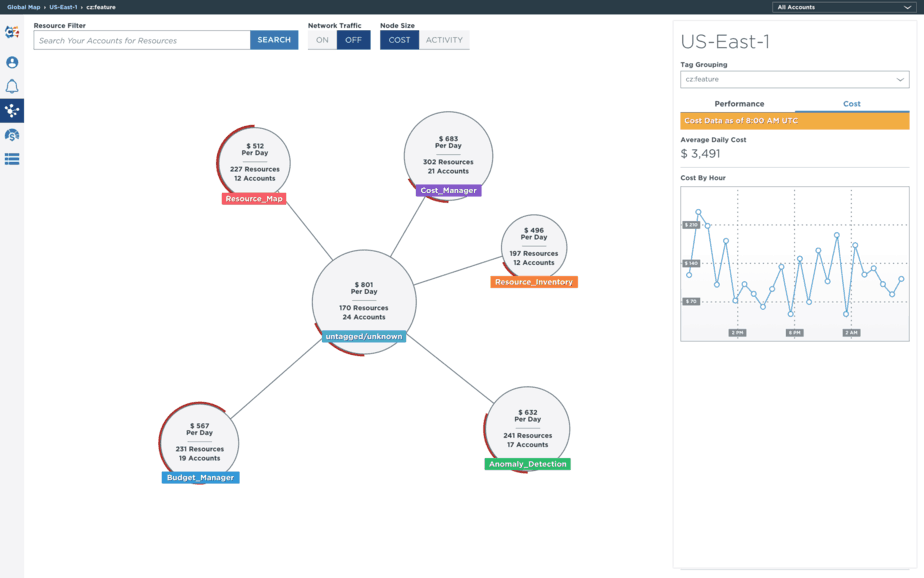Switch to the Cost tab

click(x=851, y=104)
